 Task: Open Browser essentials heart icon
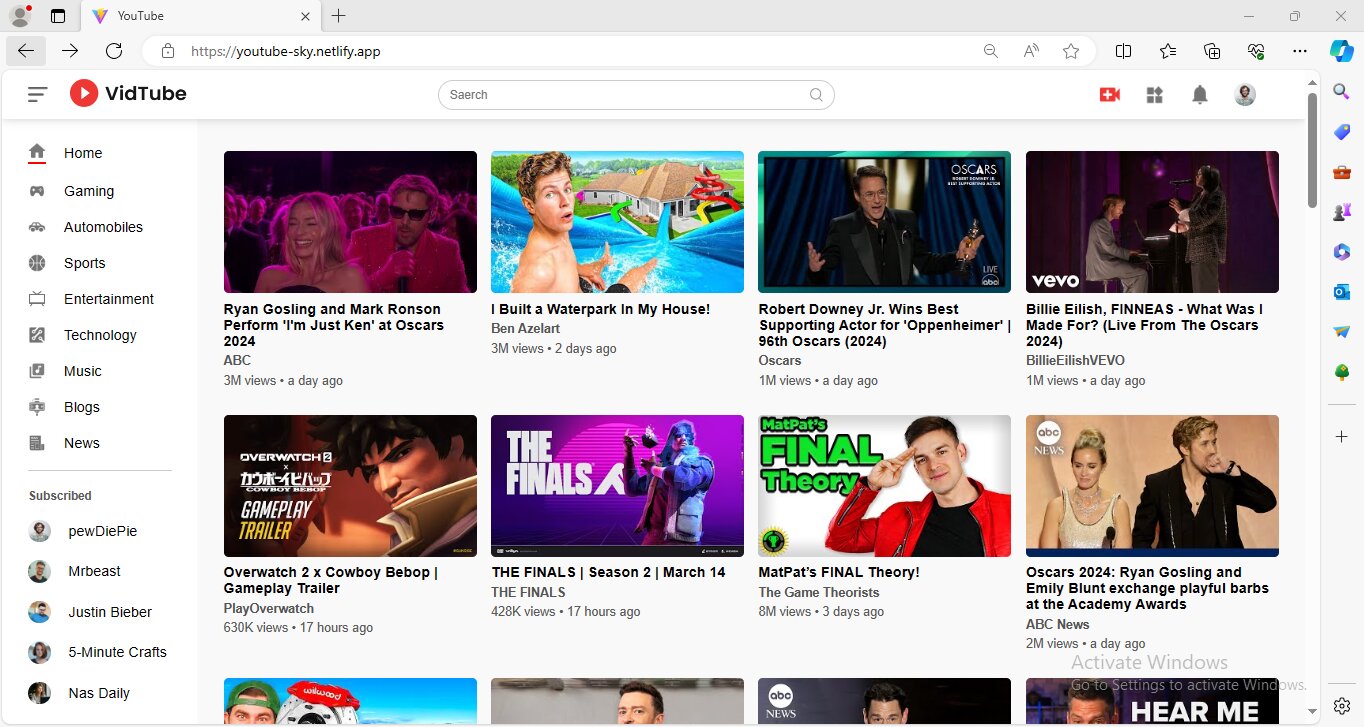tap(1257, 51)
